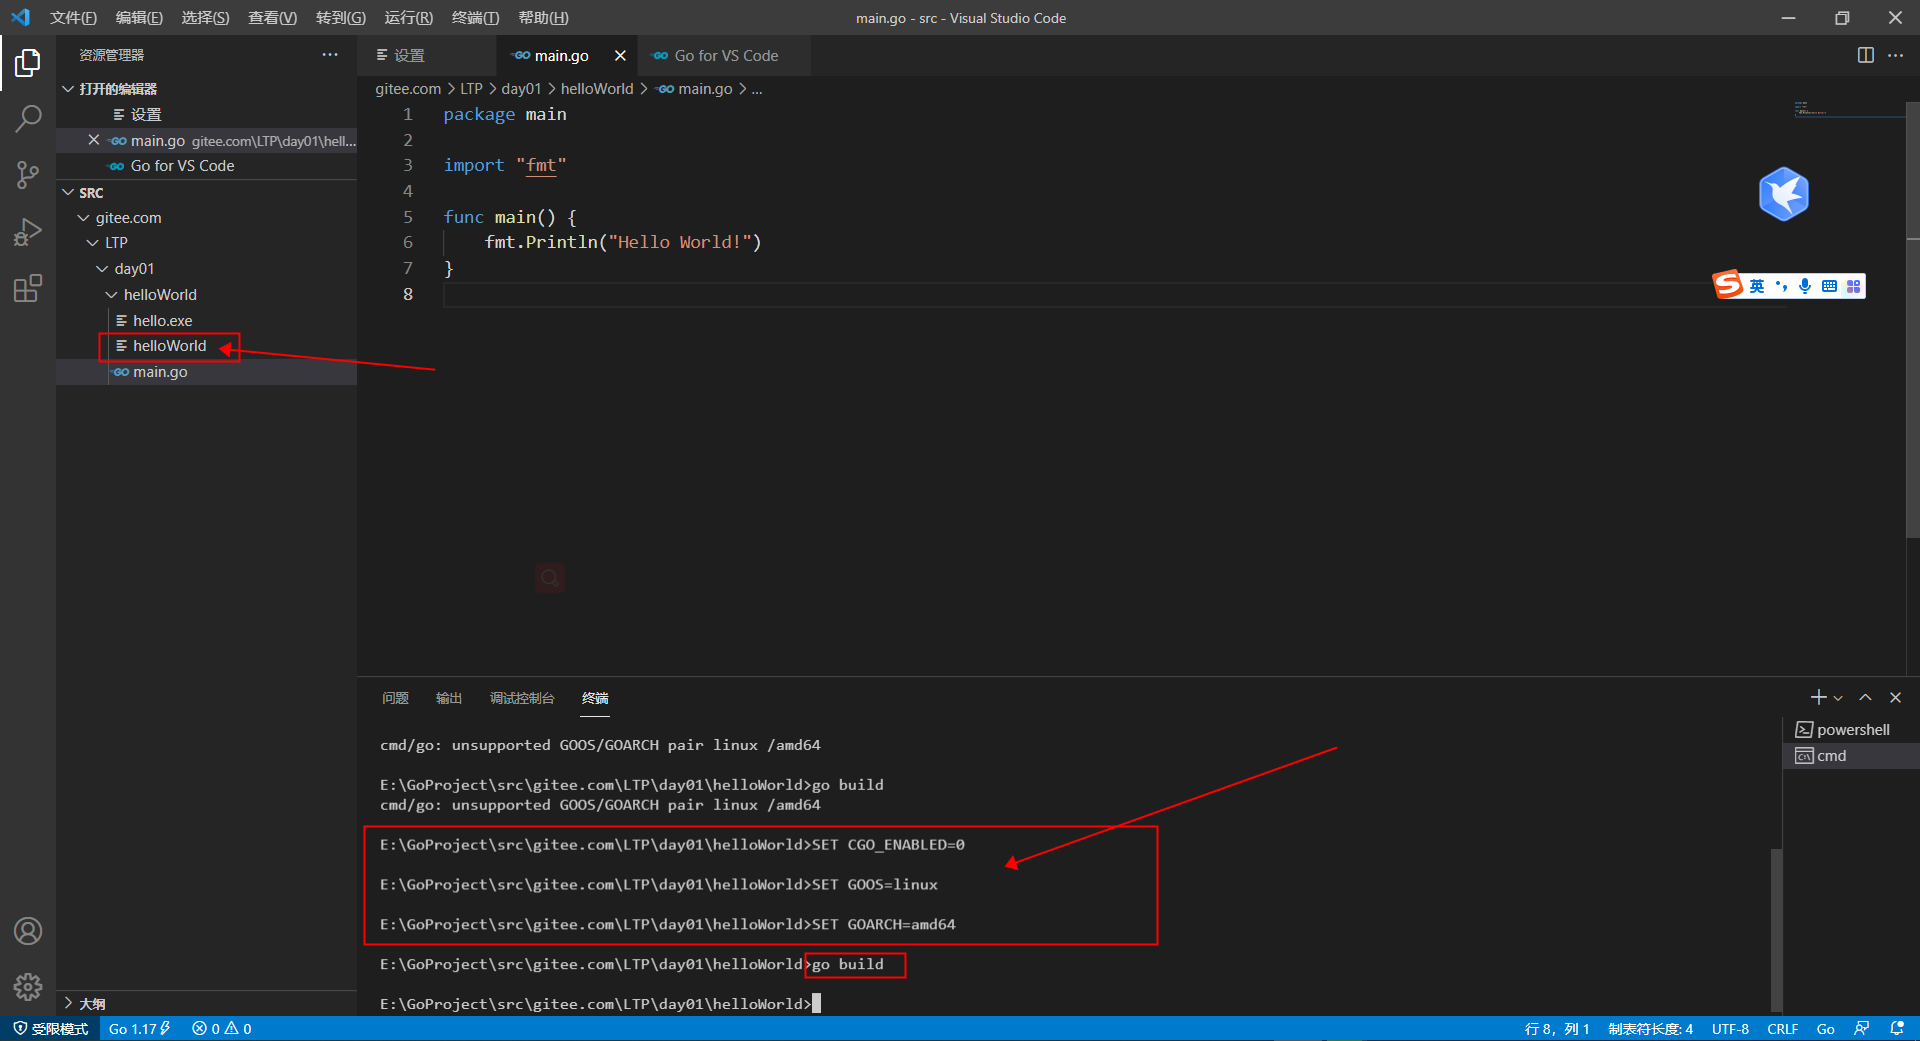1920x1041 pixels.
Task: Collapse the open editors section
Action: (207, 89)
